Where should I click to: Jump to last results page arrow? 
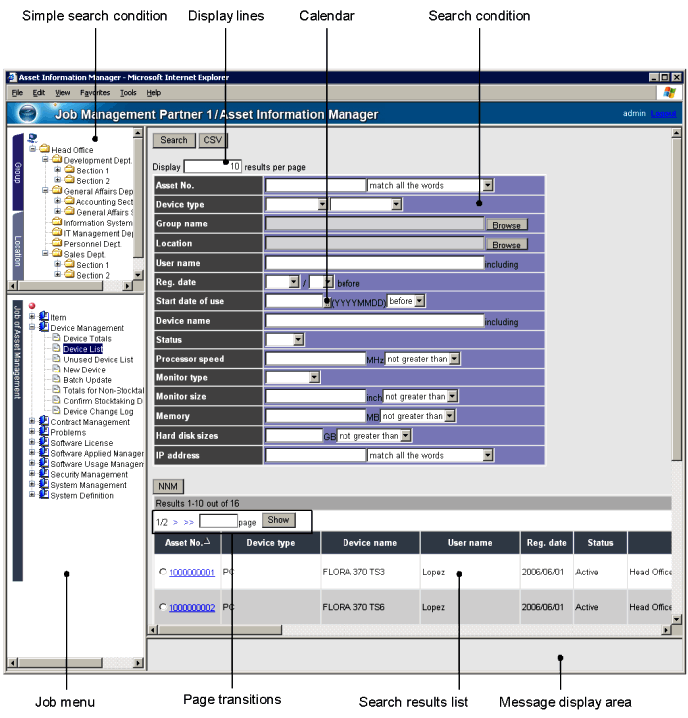[189, 522]
